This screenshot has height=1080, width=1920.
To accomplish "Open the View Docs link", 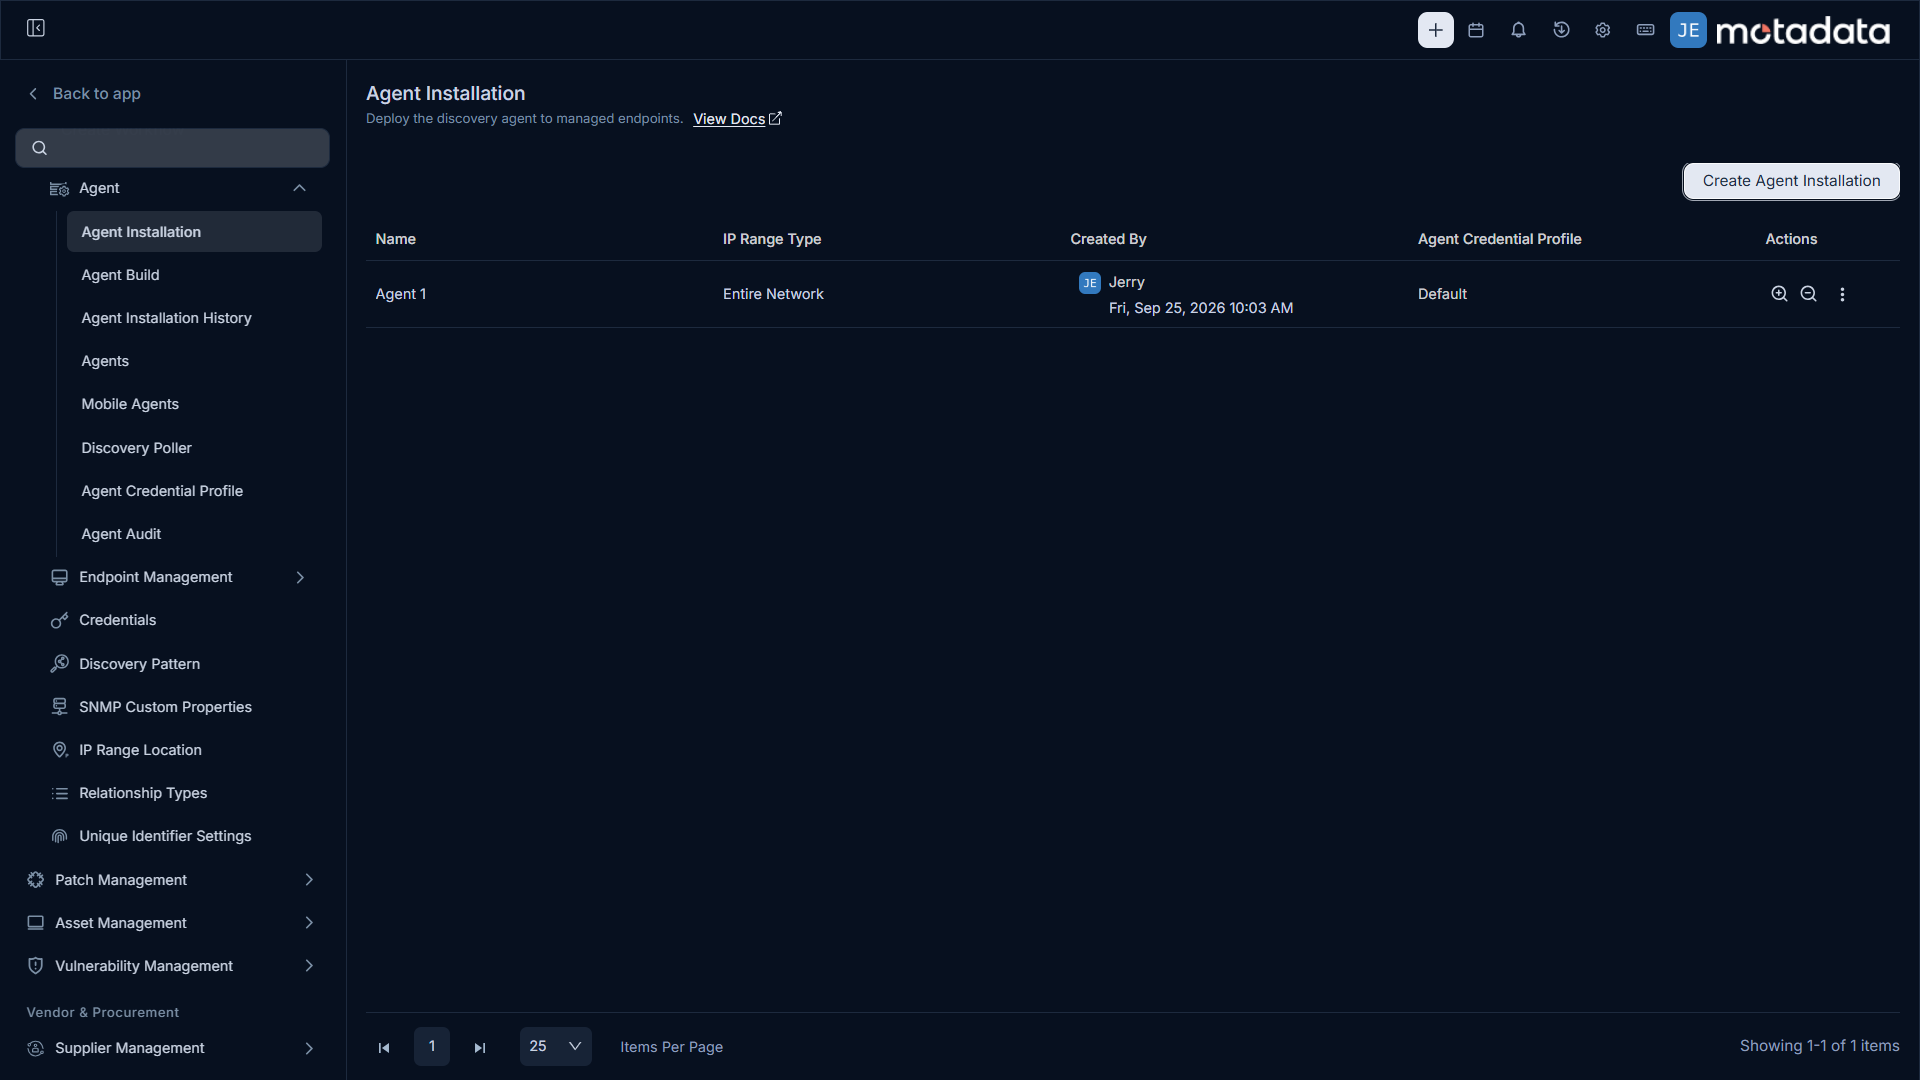I will coord(737,119).
